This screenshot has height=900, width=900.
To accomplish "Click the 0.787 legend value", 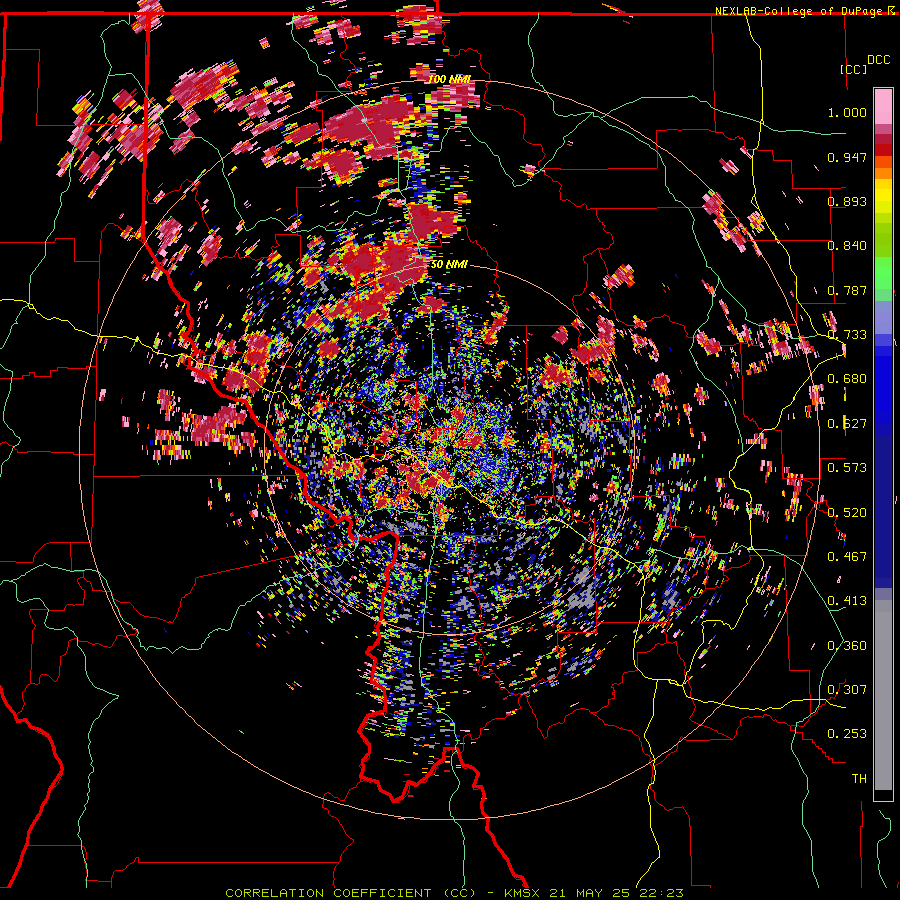I will click(x=847, y=290).
